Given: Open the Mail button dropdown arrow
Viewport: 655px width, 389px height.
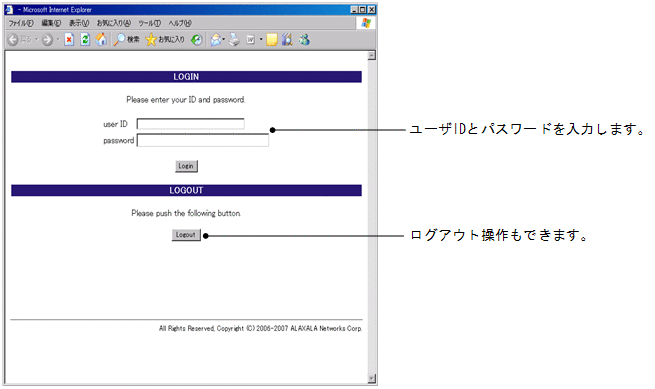Looking at the screenshot, I should pyautogui.click(x=224, y=40).
